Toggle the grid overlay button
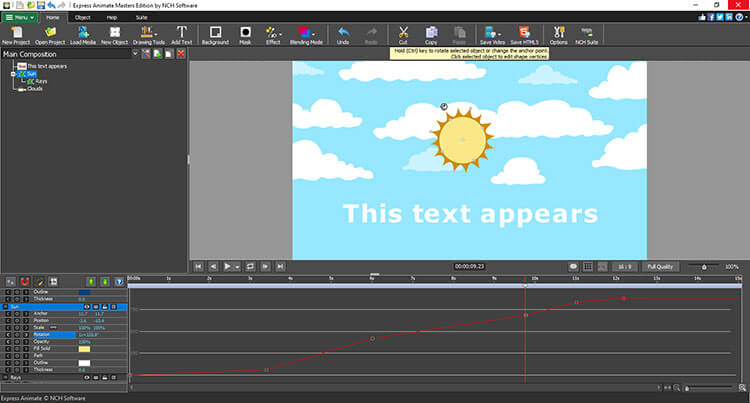 point(588,267)
